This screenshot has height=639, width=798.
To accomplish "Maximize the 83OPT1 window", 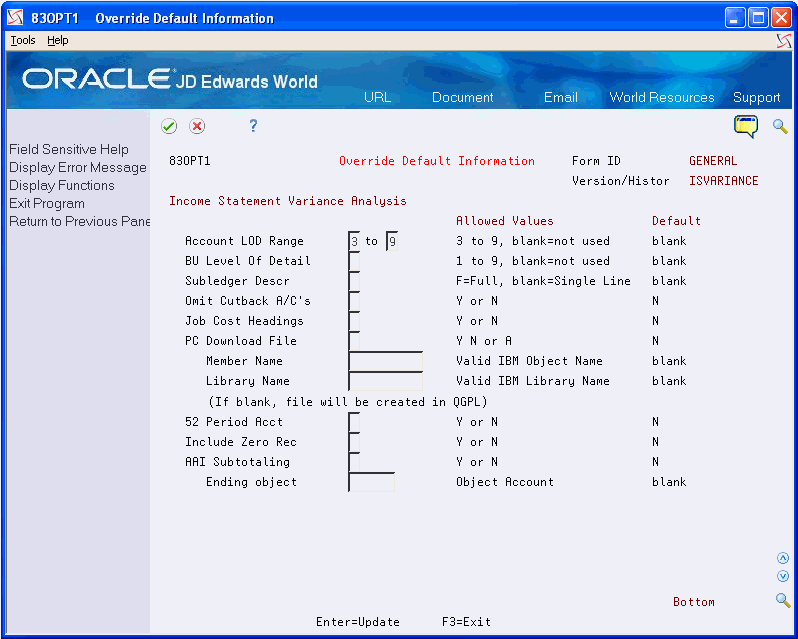I will point(758,18).
